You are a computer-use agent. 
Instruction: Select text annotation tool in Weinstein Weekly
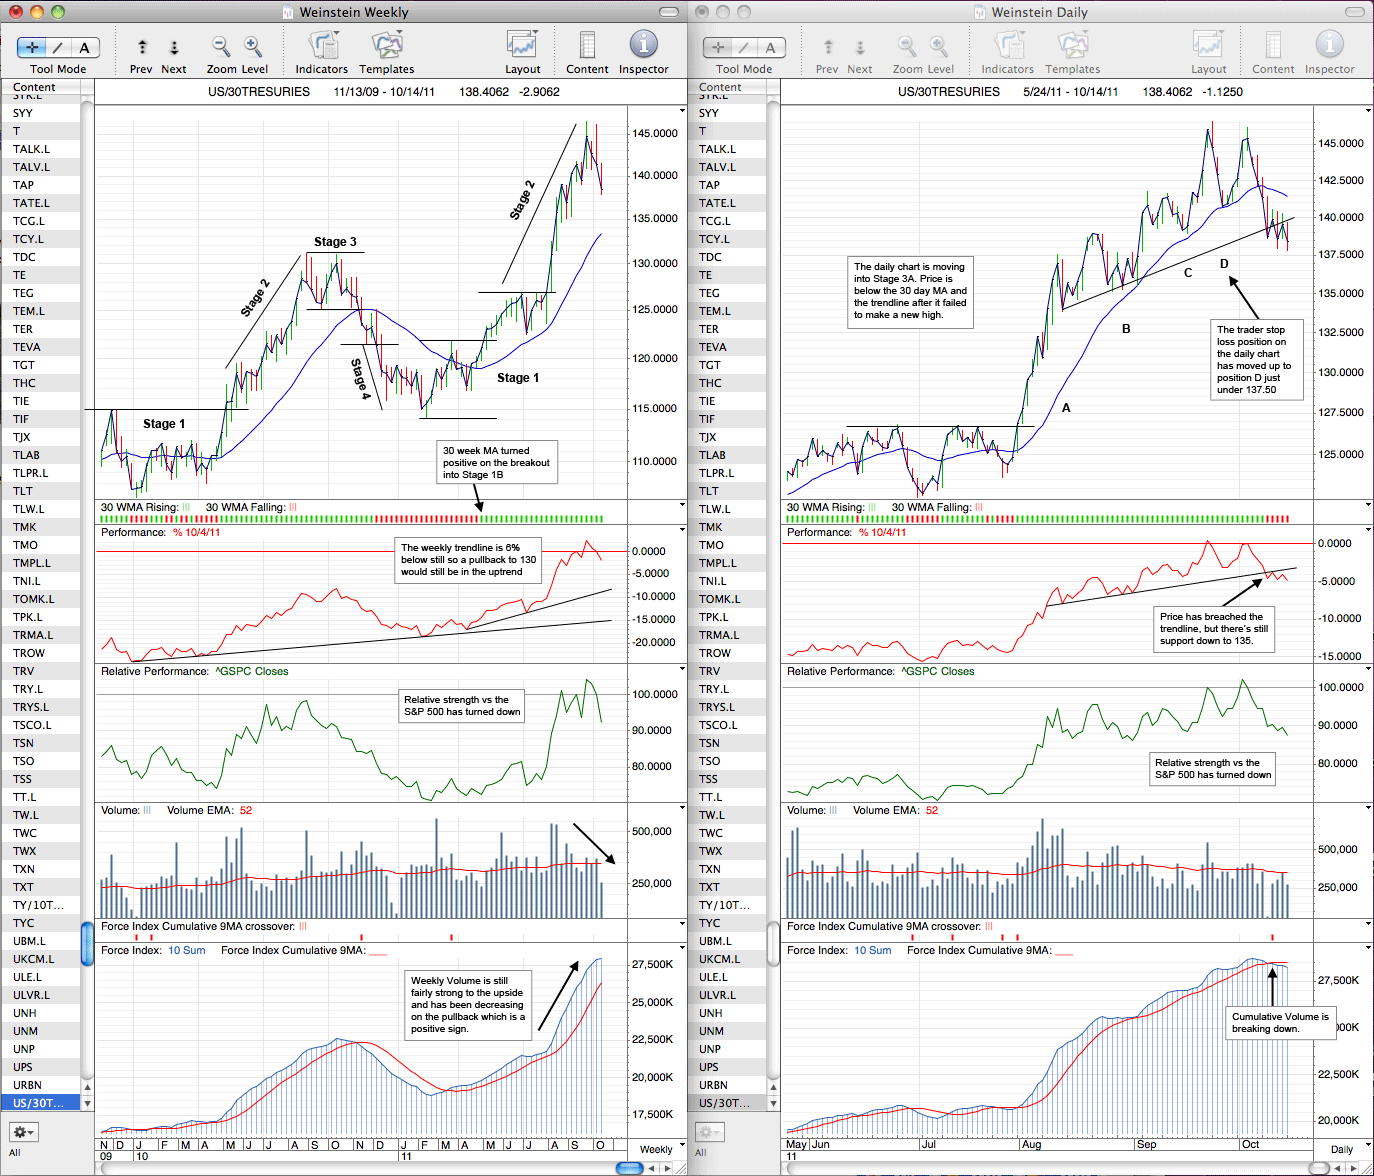click(85, 47)
